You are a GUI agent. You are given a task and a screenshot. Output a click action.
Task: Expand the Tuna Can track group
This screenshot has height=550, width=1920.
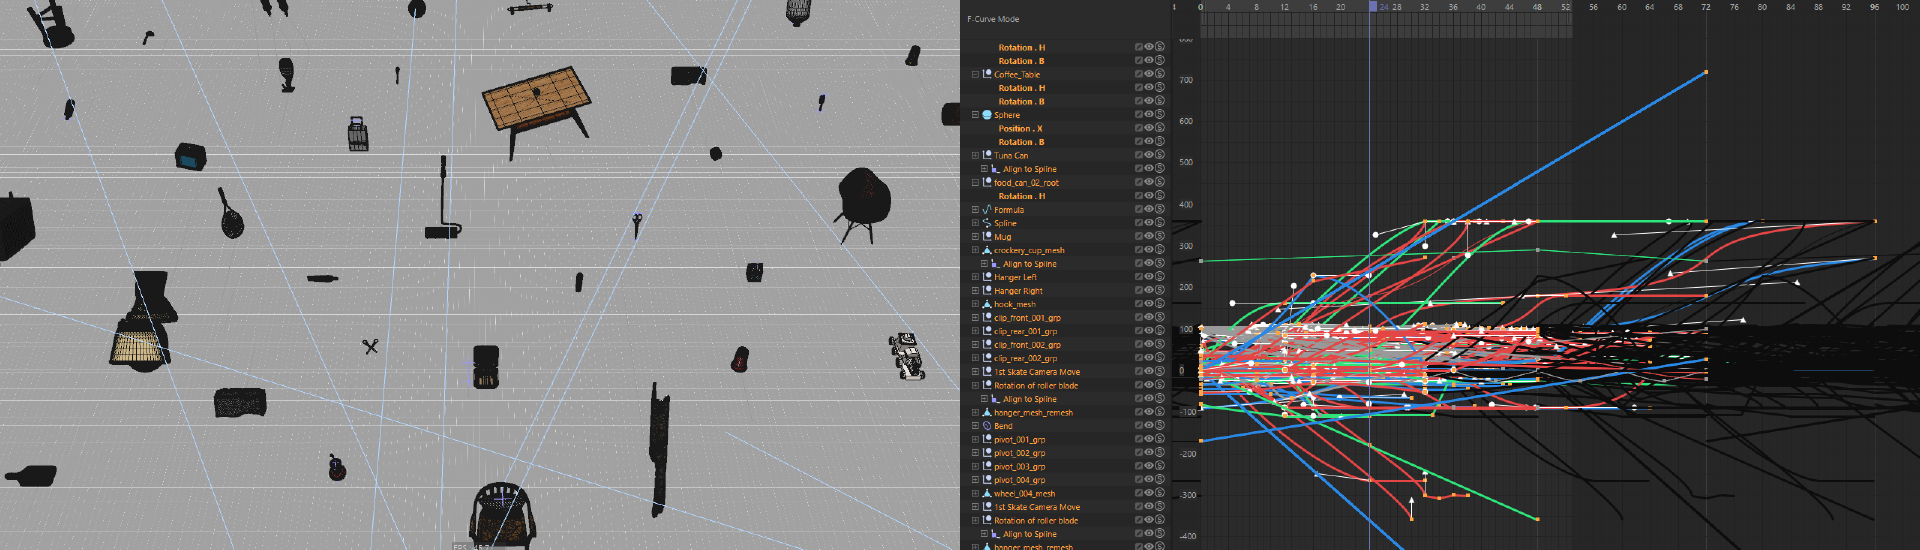point(975,155)
